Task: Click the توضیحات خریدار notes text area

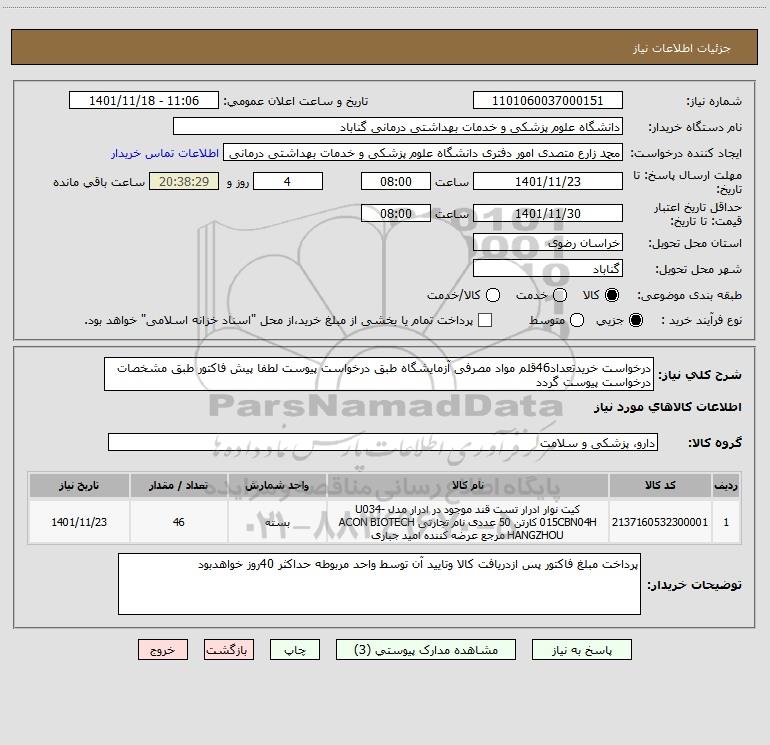Action: coord(379,584)
